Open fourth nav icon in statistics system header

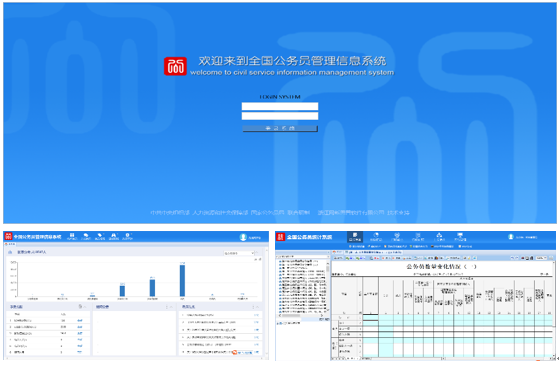pos(418,237)
